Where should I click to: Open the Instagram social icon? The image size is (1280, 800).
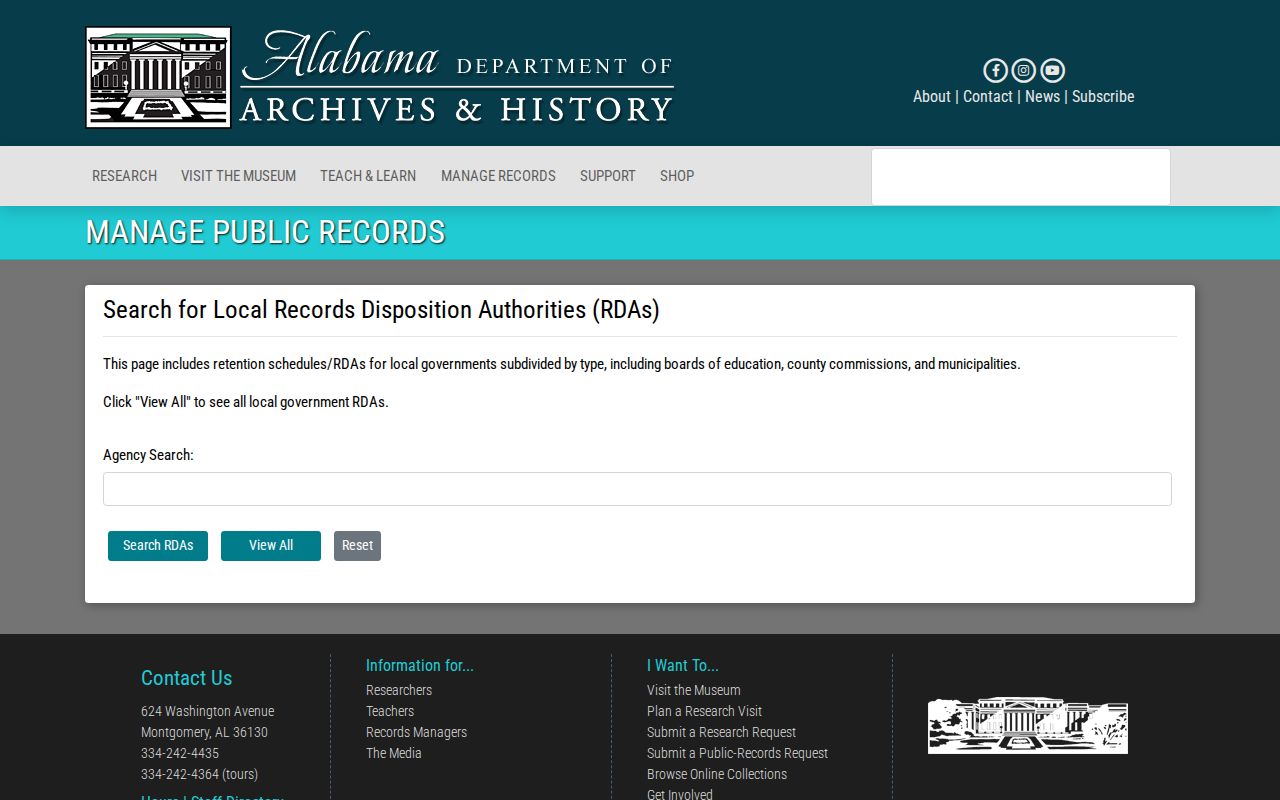[1023, 70]
